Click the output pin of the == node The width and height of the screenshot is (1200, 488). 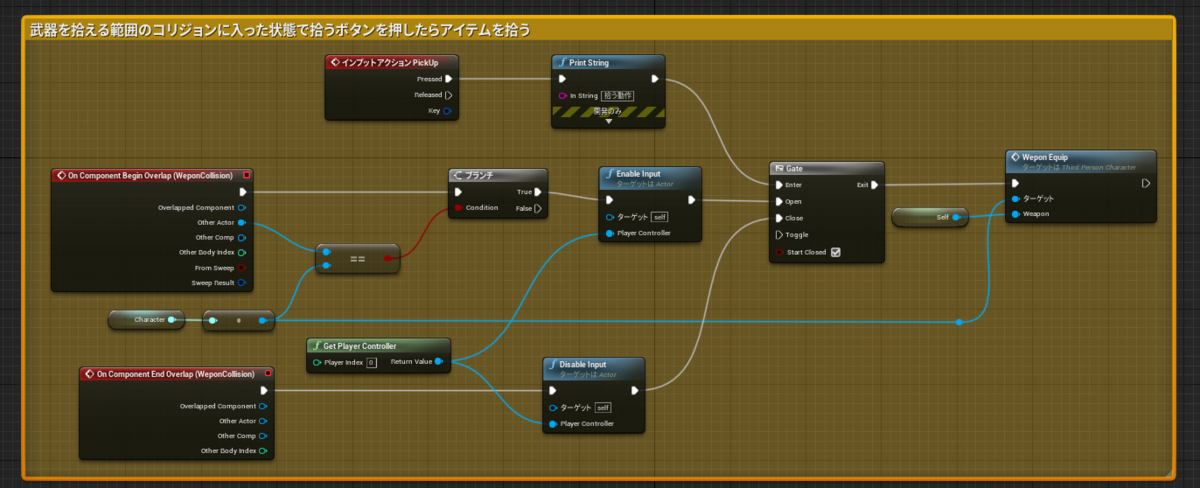388,258
